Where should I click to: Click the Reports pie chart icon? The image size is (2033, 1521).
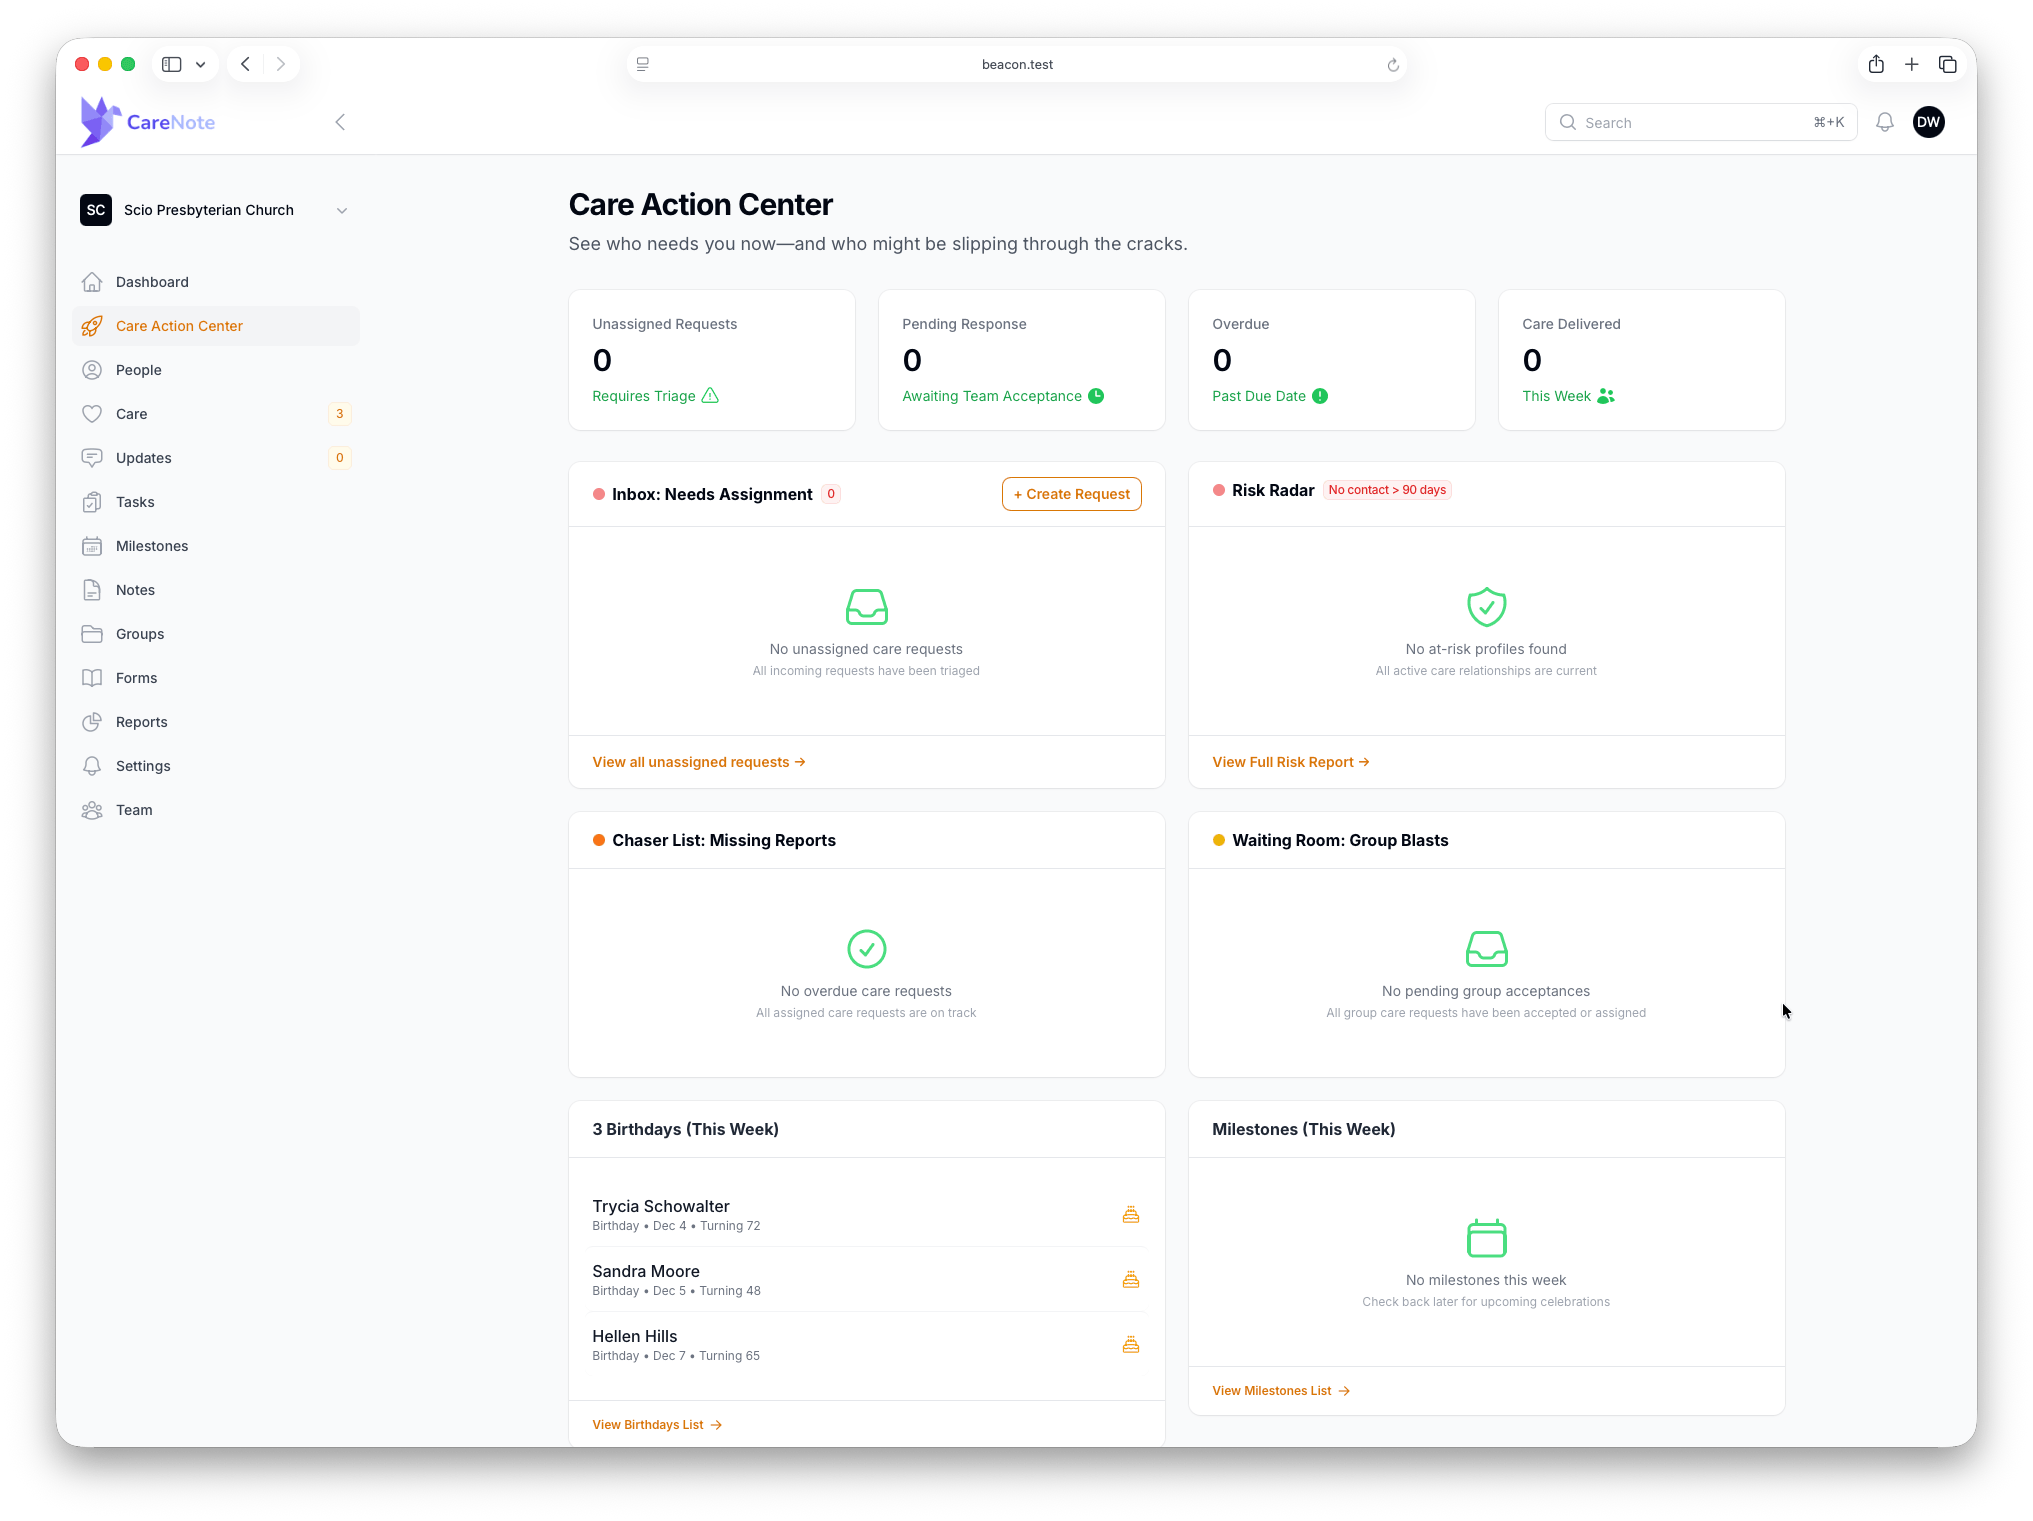tap(92, 722)
